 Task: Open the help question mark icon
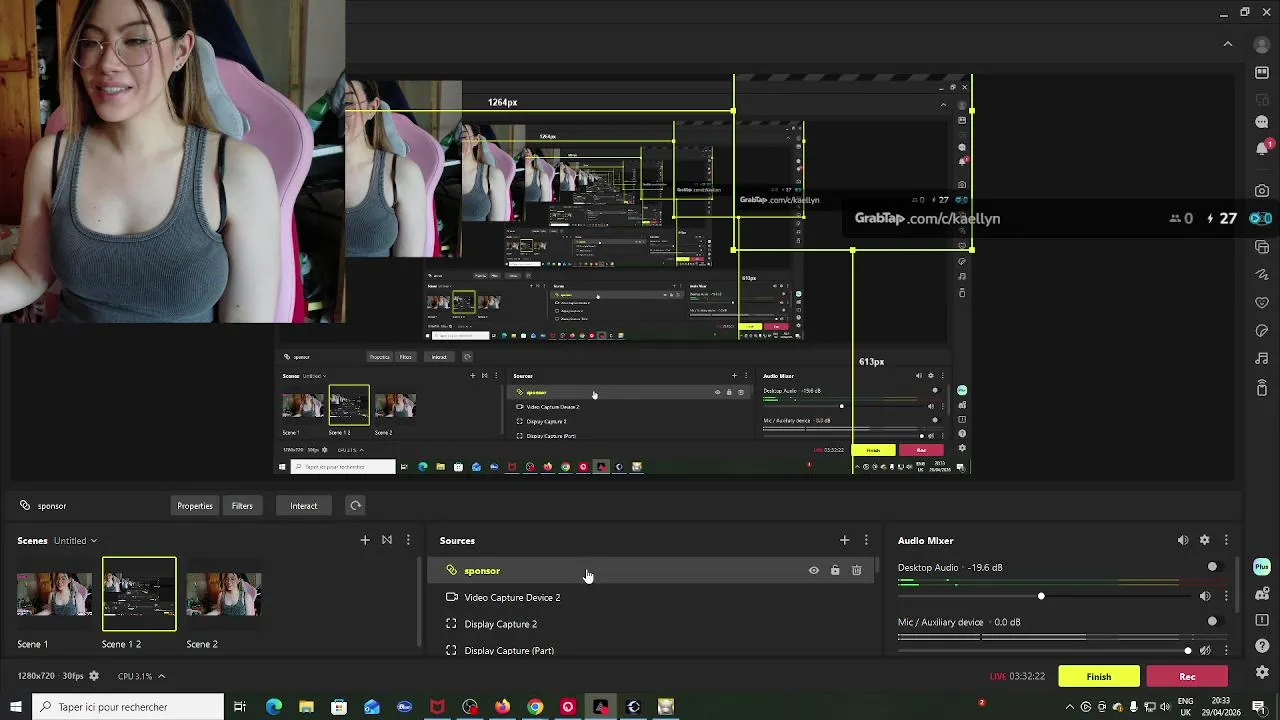[1262, 646]
